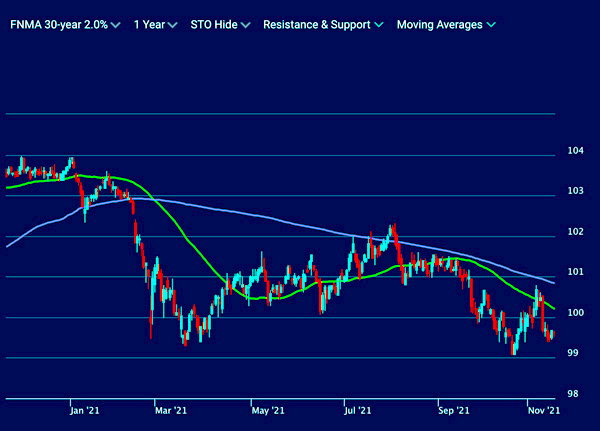Click the 99 price label on right axis
Viewport: 600px width, 431px height.
pos(575,354)
